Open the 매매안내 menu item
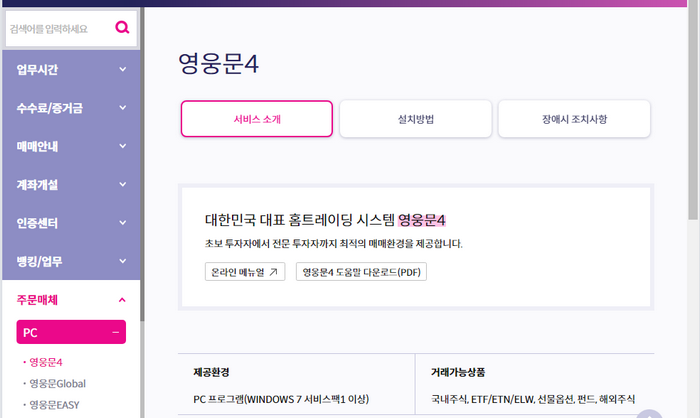 pyautogui.click(x=71, y=146)
